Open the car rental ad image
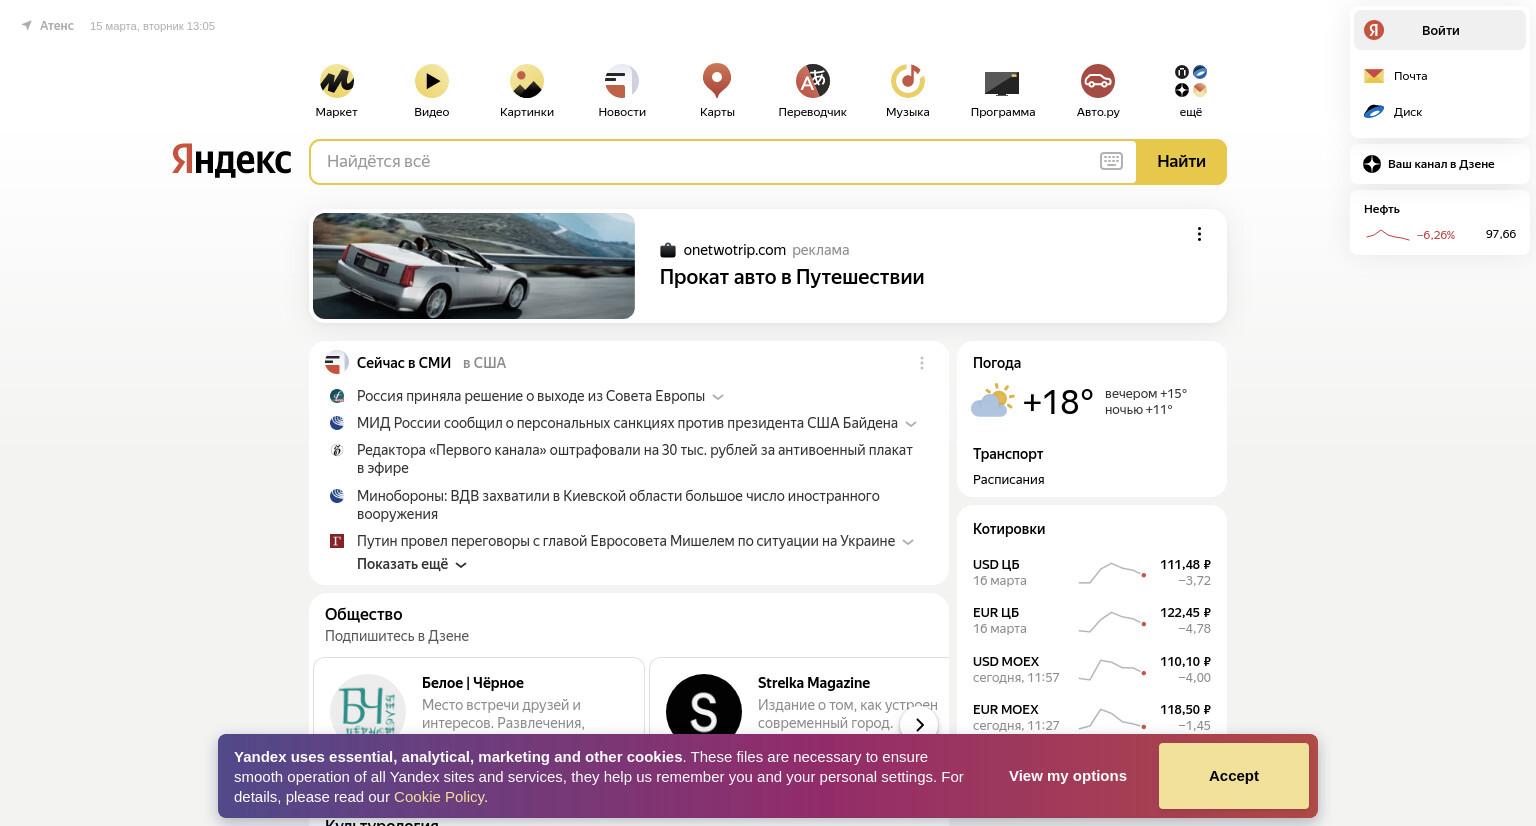Image resolution: width=1536 pixels, height=826 pixels. [x=474, y=266]
